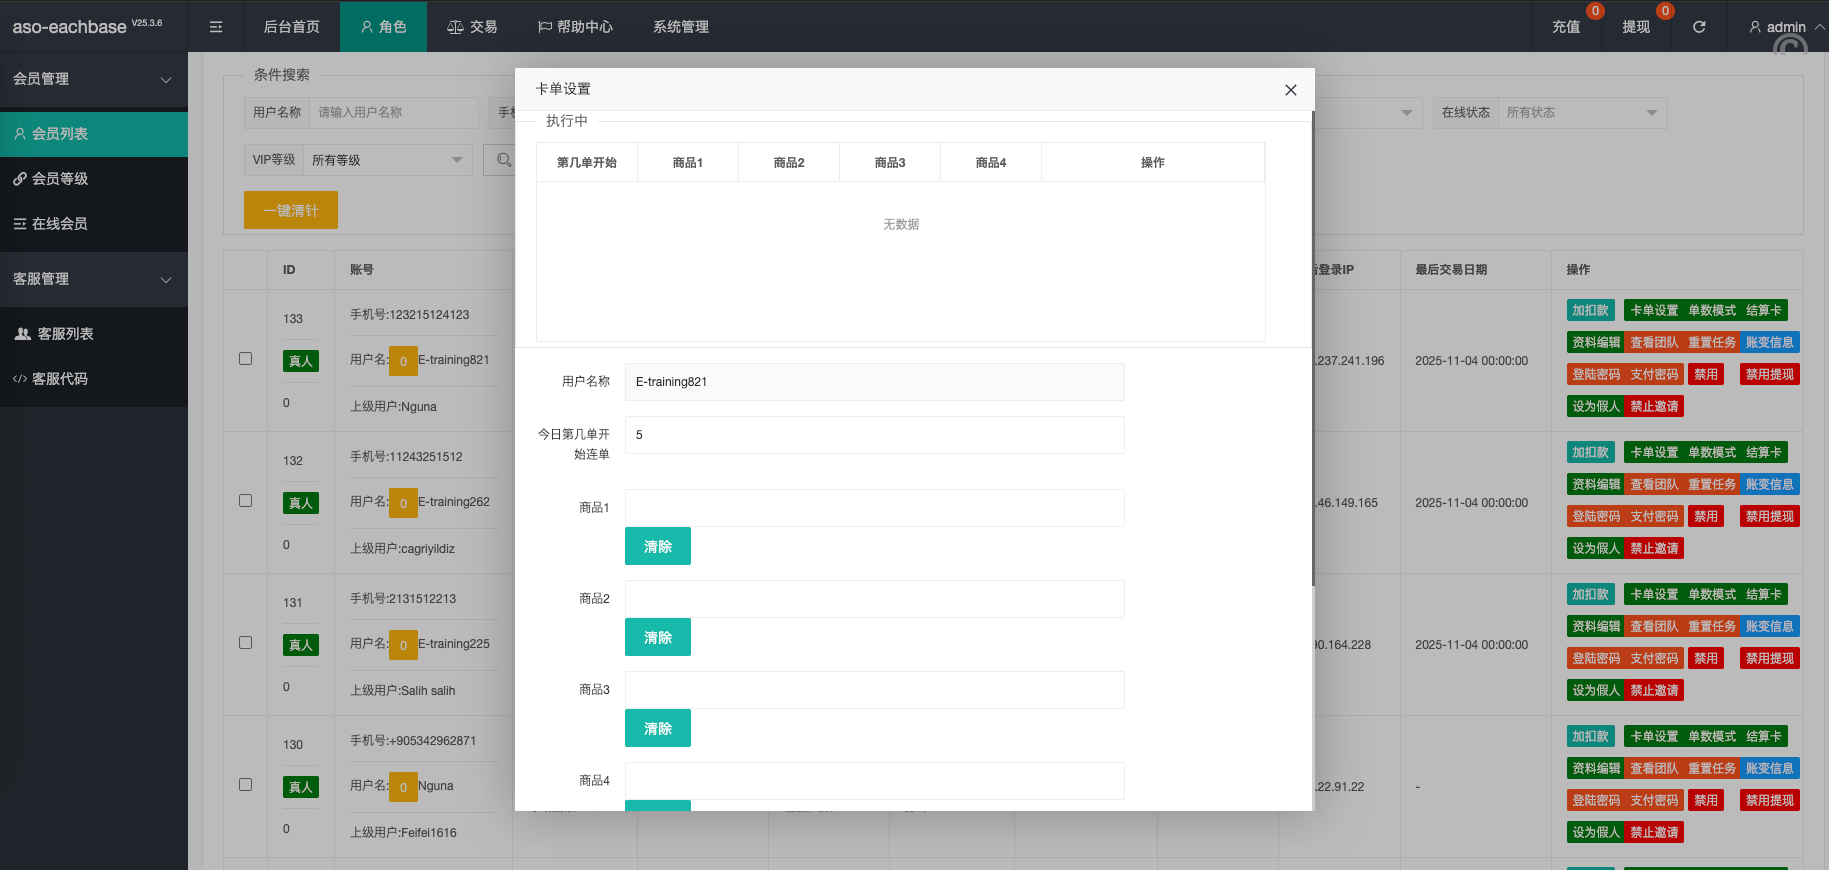Expand the 在线状态 dropdown

click(1581, 113)
